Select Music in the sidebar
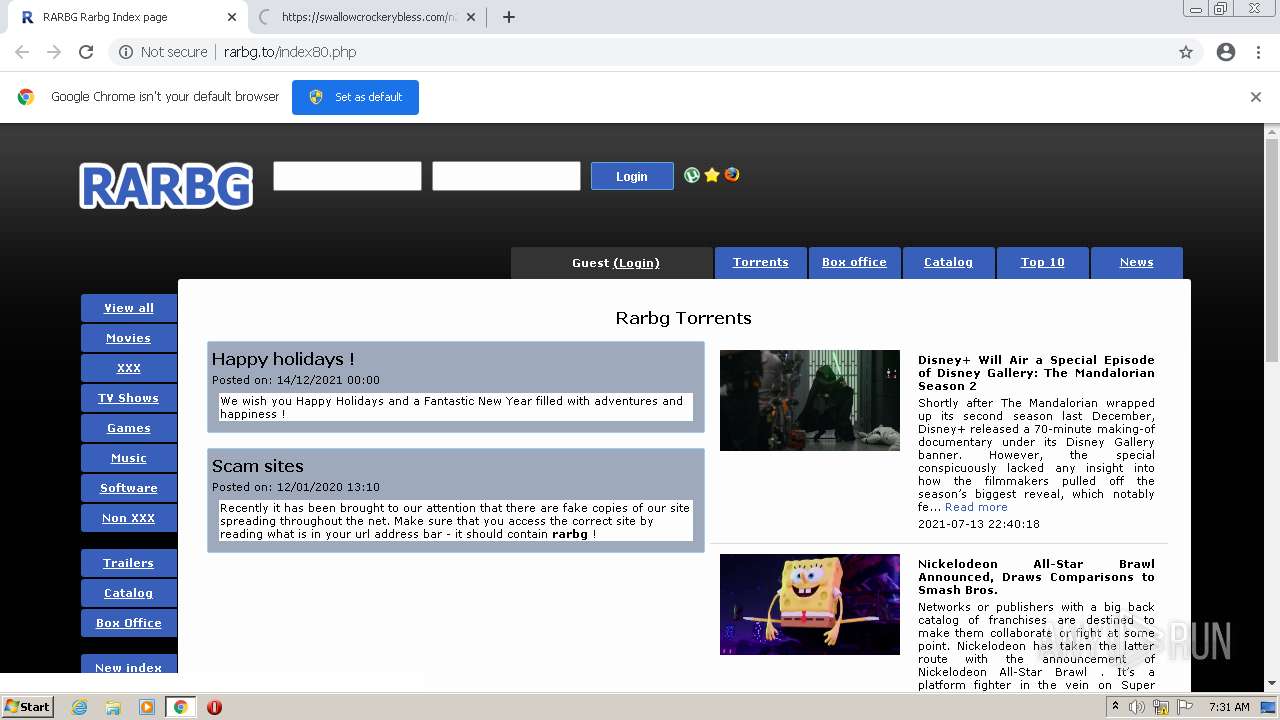Screen dimensions: 1280x720 click(x=129, y=458)
